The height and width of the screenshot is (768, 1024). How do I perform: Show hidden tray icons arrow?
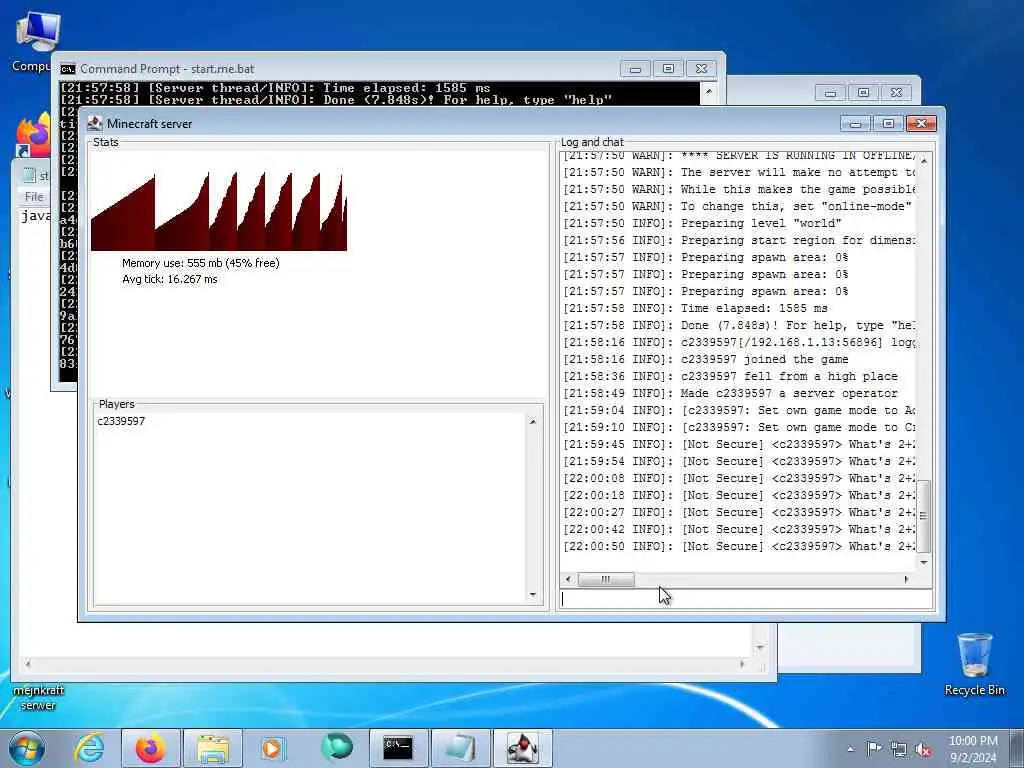[x=850, y=749]
